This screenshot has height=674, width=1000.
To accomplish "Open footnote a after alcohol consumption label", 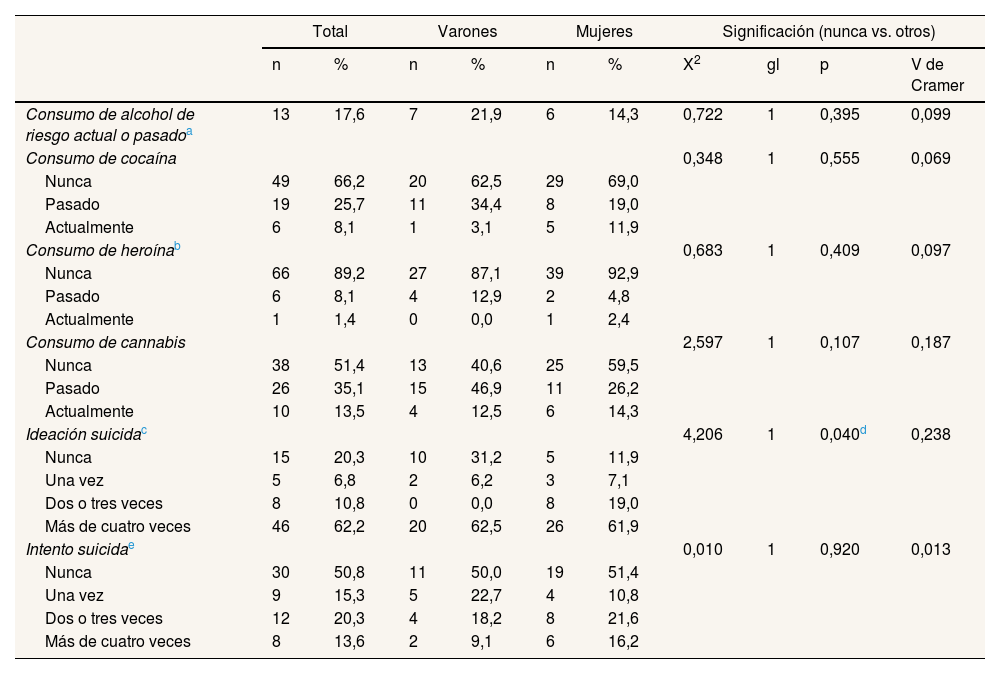I will [x=190, y=131].
